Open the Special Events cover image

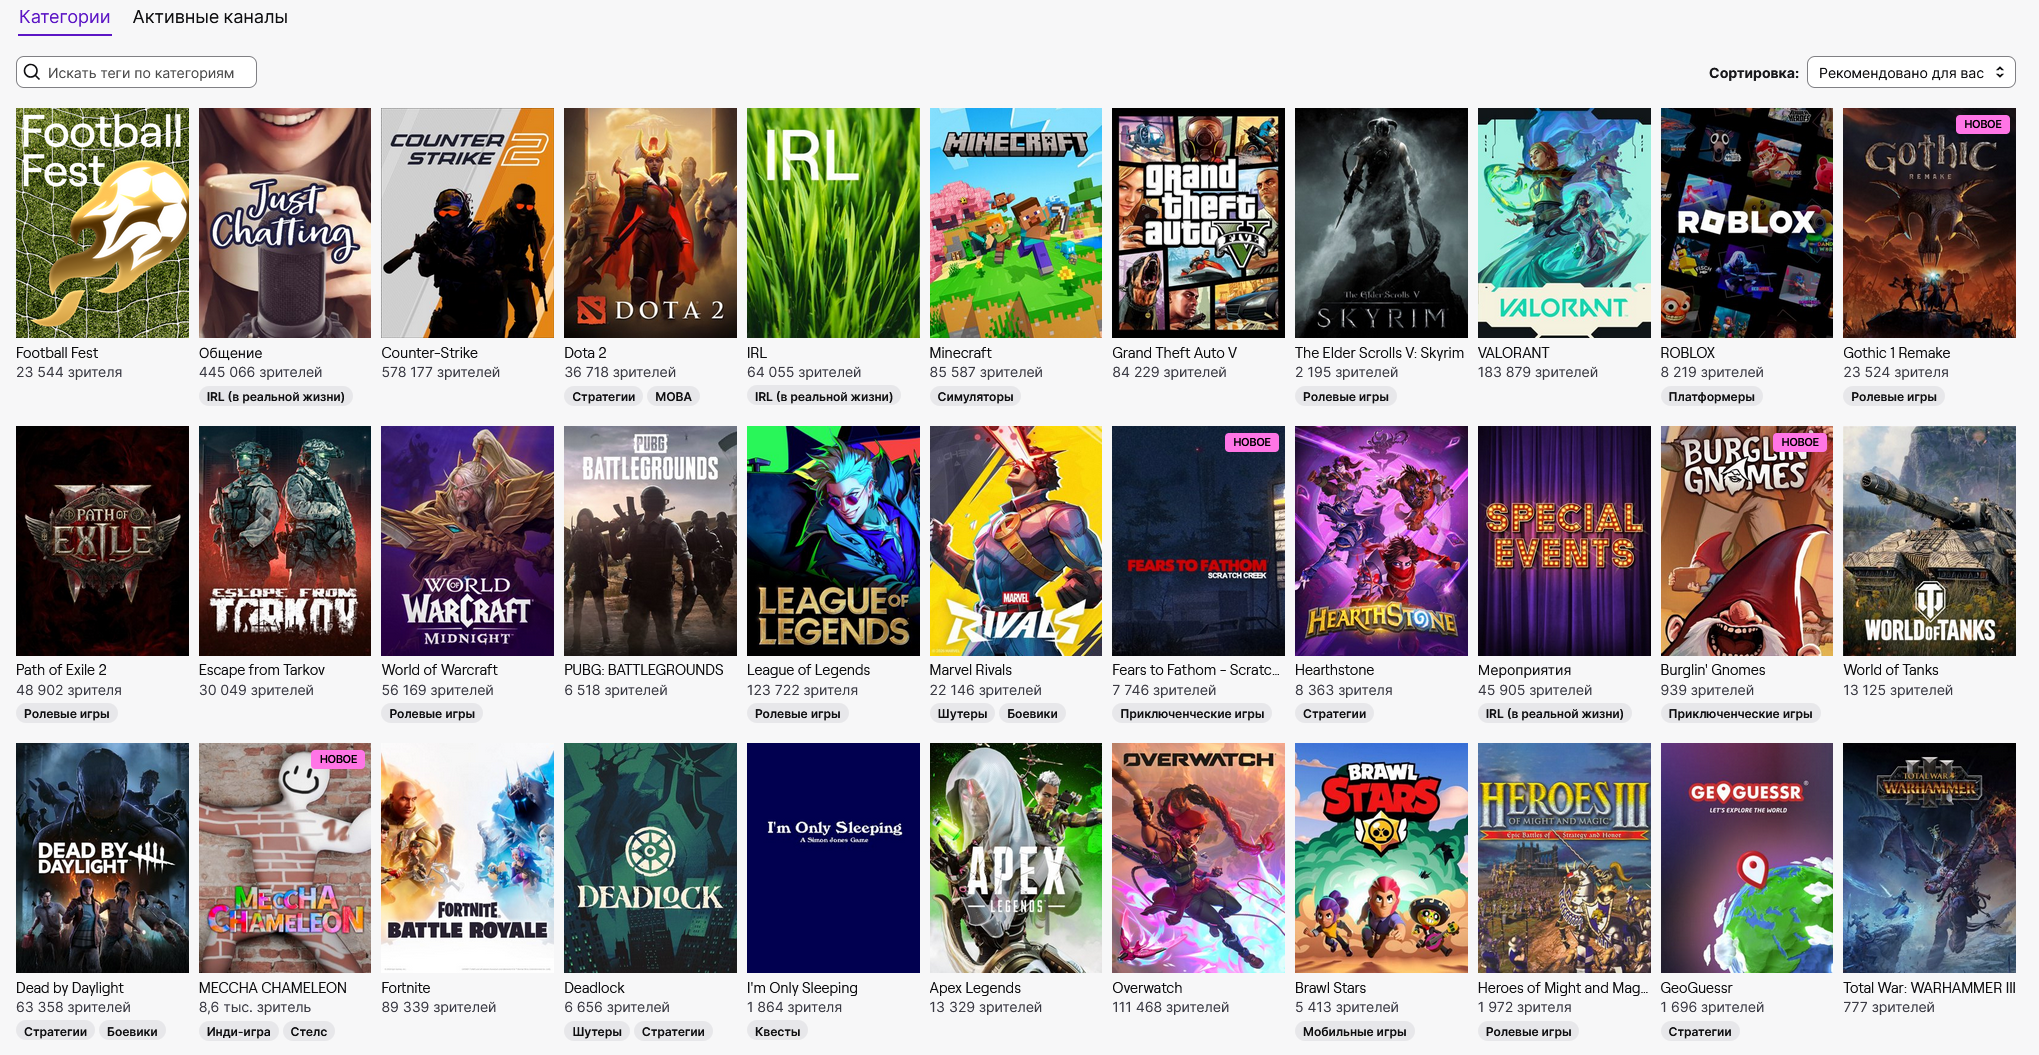click(x=1564, y=541)
